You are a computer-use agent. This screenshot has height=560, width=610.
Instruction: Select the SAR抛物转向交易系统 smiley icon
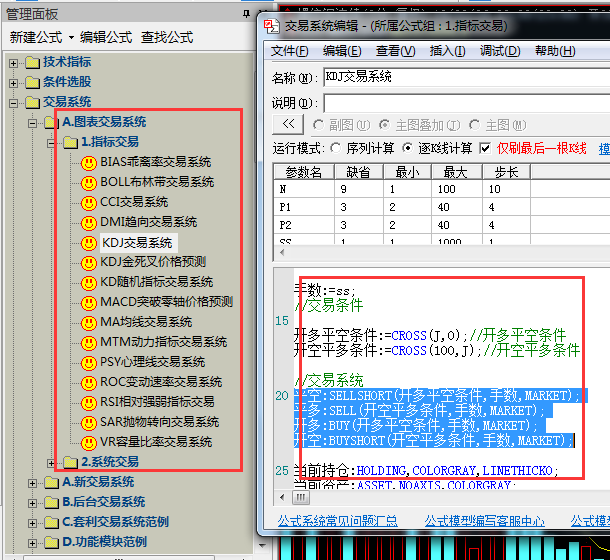[x=89, y=422]
